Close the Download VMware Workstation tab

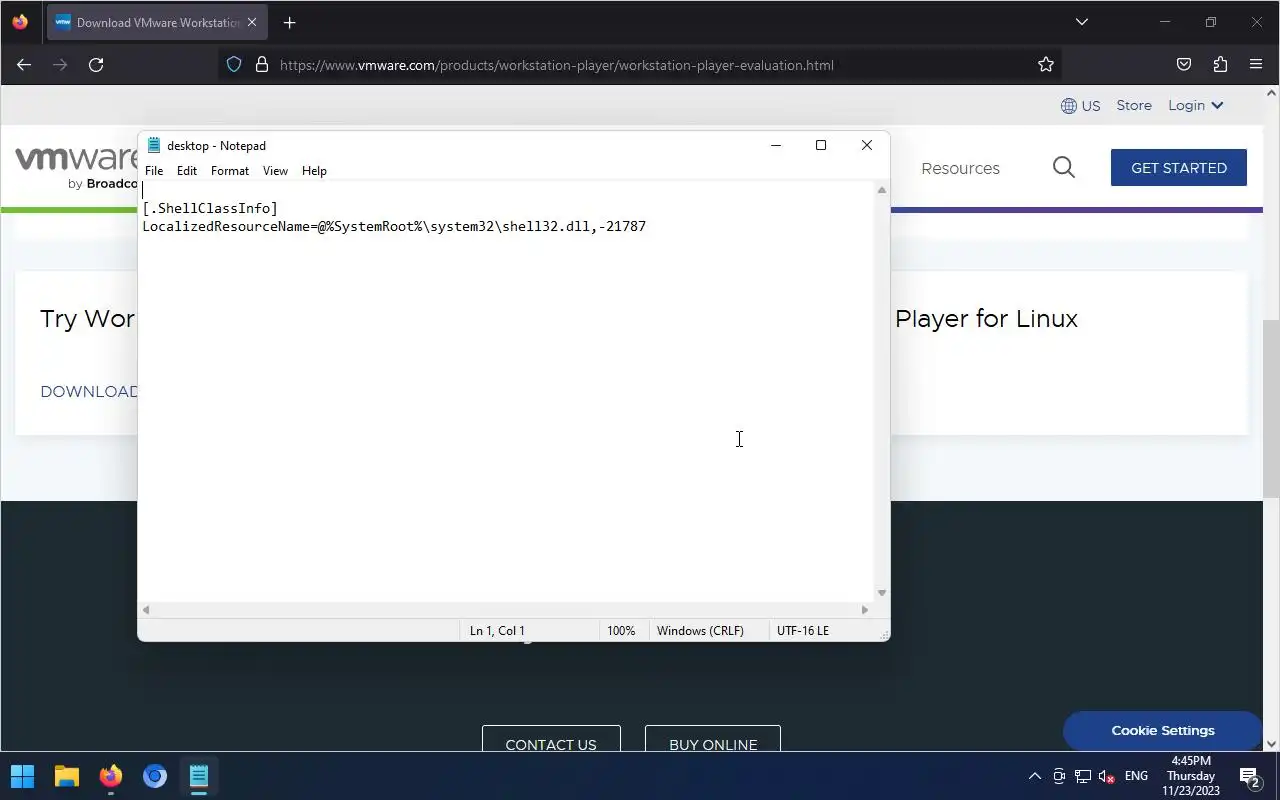[252, 22]
